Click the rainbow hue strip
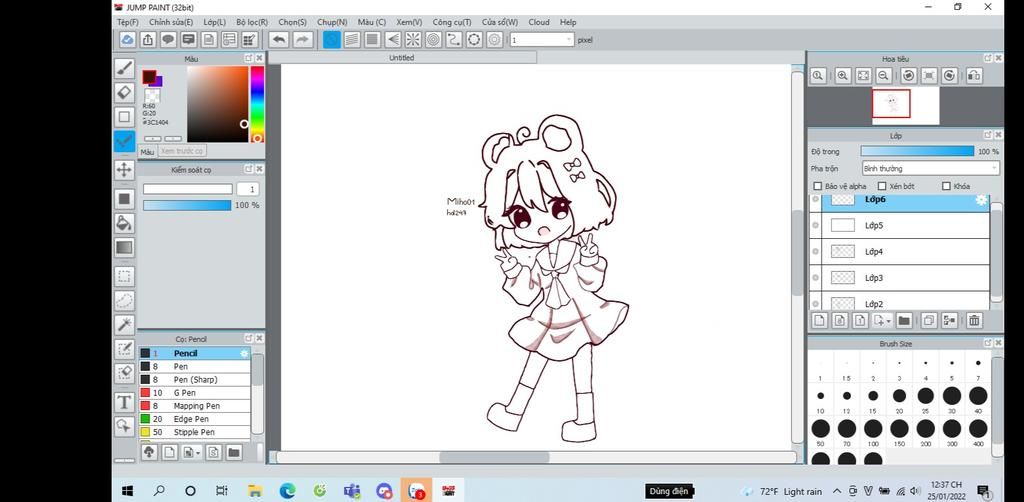Viewport: 1024px width, 502px height. pos(257,103)
